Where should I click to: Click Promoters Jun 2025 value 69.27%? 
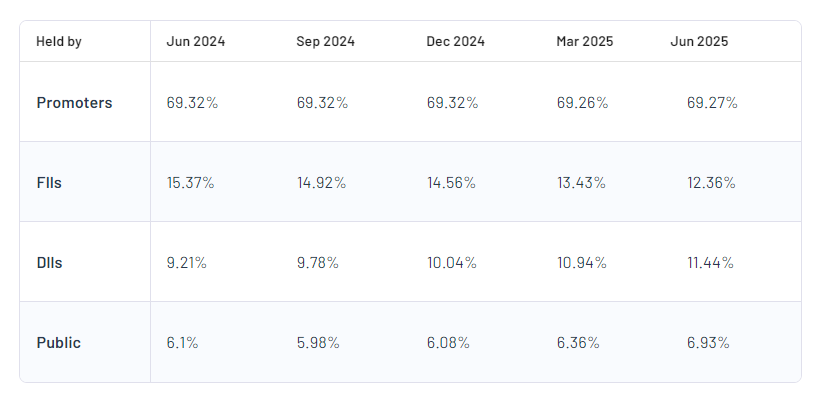pyautogui.click(x=712, y=103)
